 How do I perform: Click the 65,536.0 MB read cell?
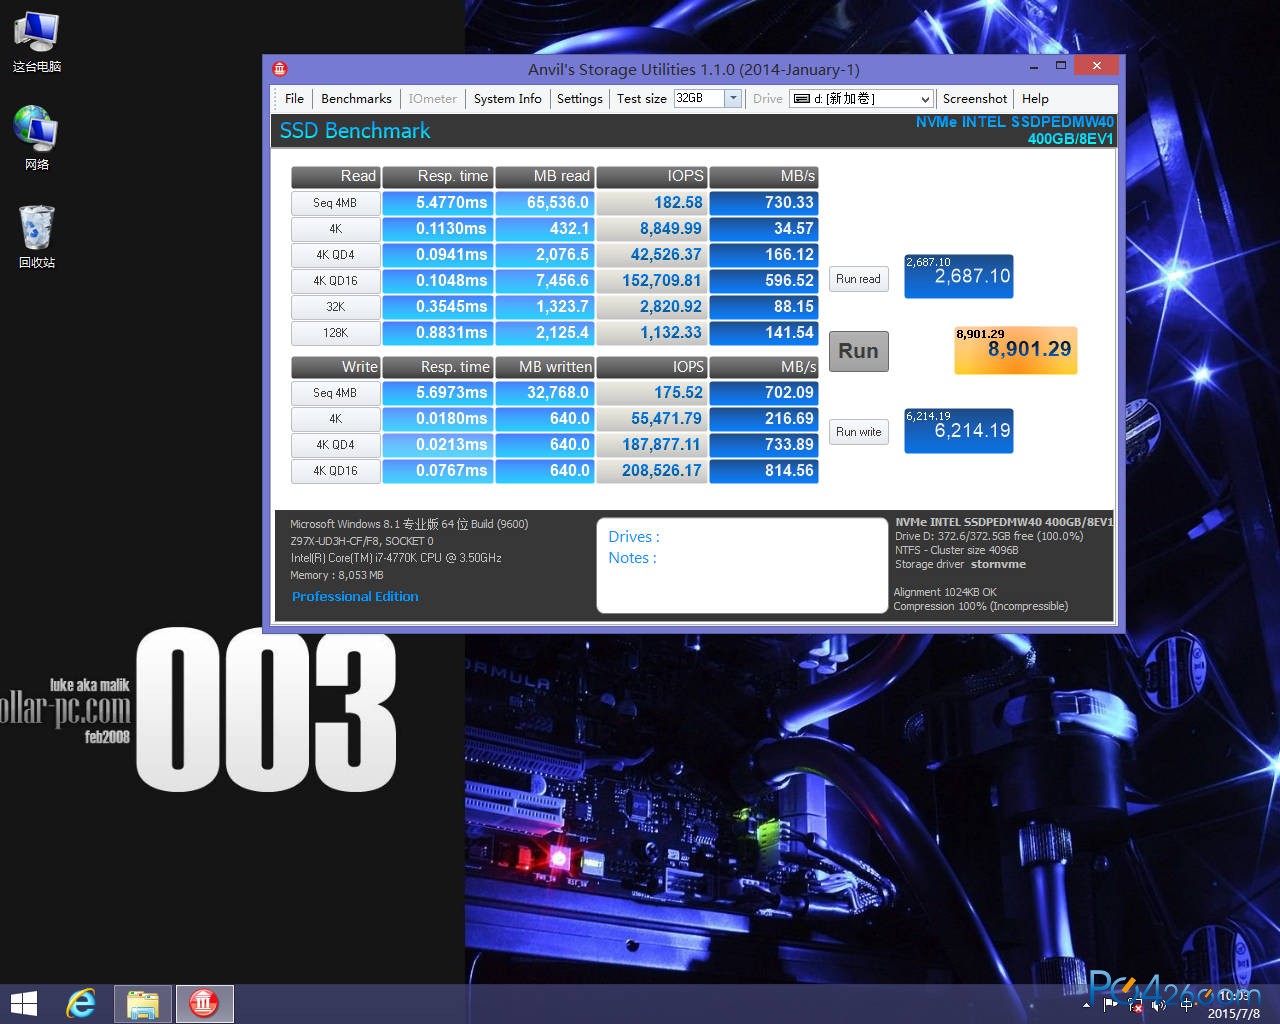pyautogui.click(x=545, y=203)
